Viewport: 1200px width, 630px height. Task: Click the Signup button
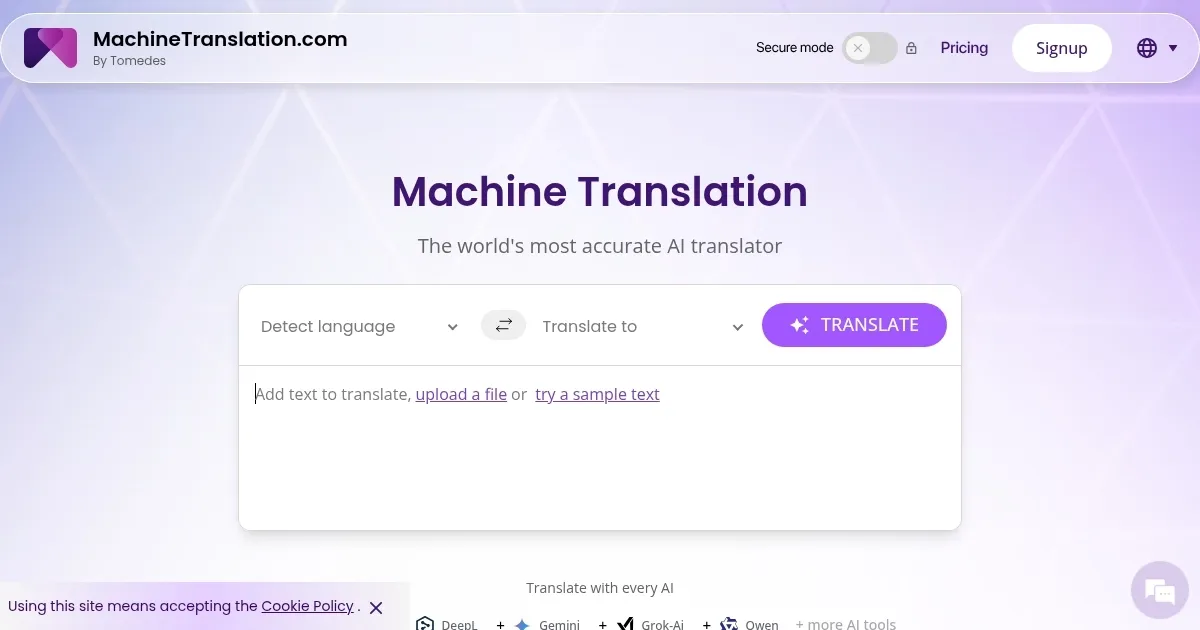pos(1061,47)
